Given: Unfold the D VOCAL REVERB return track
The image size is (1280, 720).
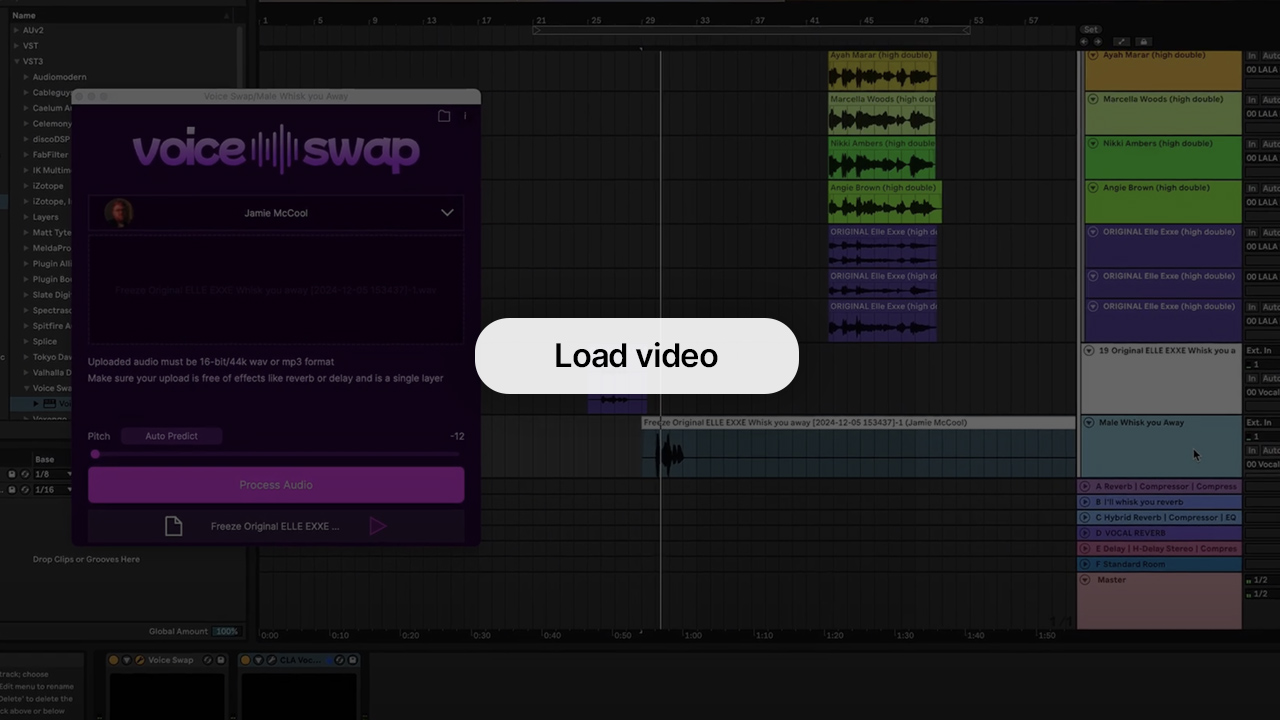Looking at the screenshot, I should coord(1085,533).
